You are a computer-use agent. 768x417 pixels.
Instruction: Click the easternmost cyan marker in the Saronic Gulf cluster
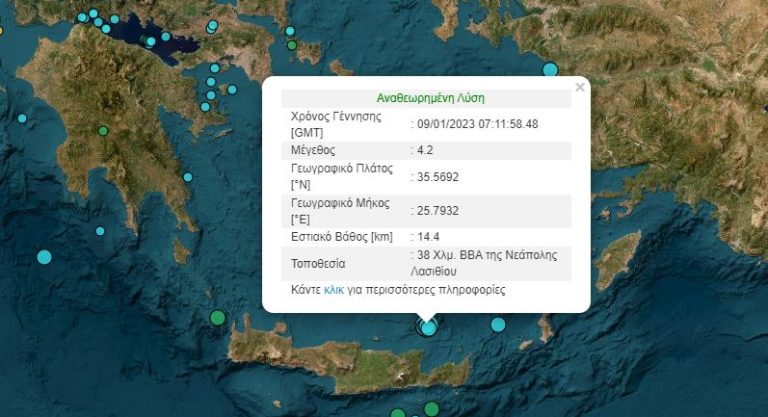point(232,89)
